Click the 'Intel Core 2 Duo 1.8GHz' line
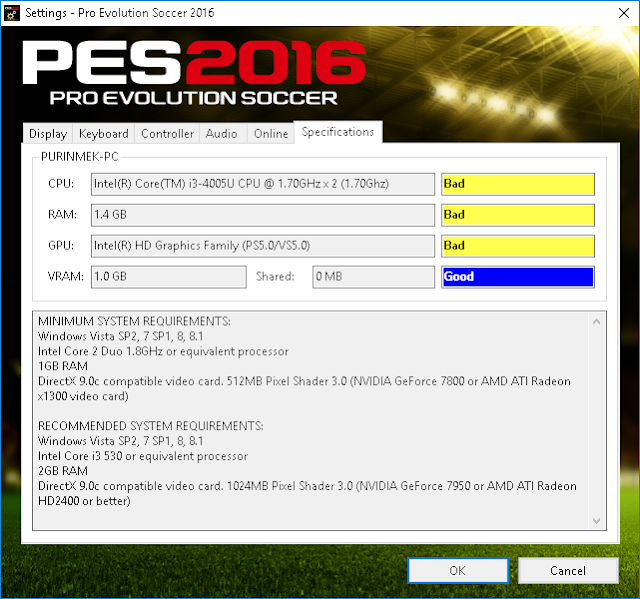The image size is (640, 599). point(163,351)
